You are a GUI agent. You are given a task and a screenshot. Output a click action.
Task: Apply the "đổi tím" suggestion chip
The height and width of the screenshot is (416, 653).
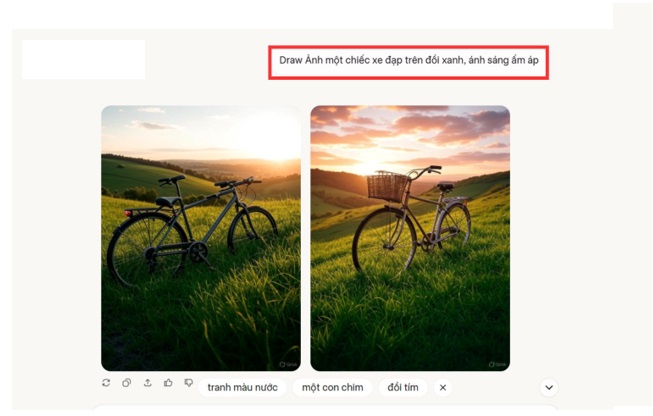coord(403,388)
